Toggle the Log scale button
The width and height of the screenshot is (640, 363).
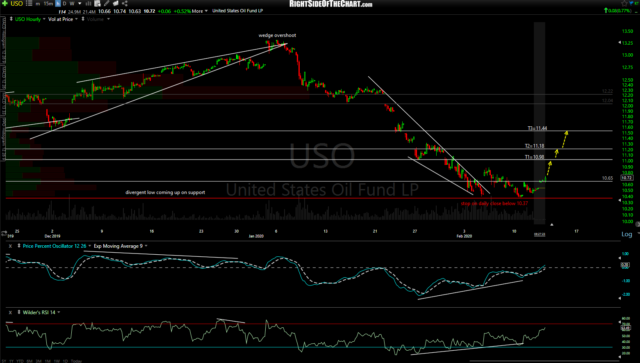(627, 234)
